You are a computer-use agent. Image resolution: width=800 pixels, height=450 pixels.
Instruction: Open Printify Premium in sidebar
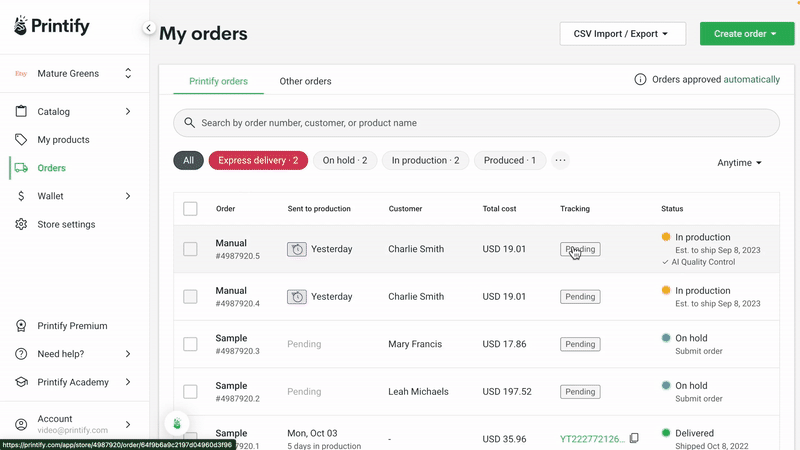point(72,326)
